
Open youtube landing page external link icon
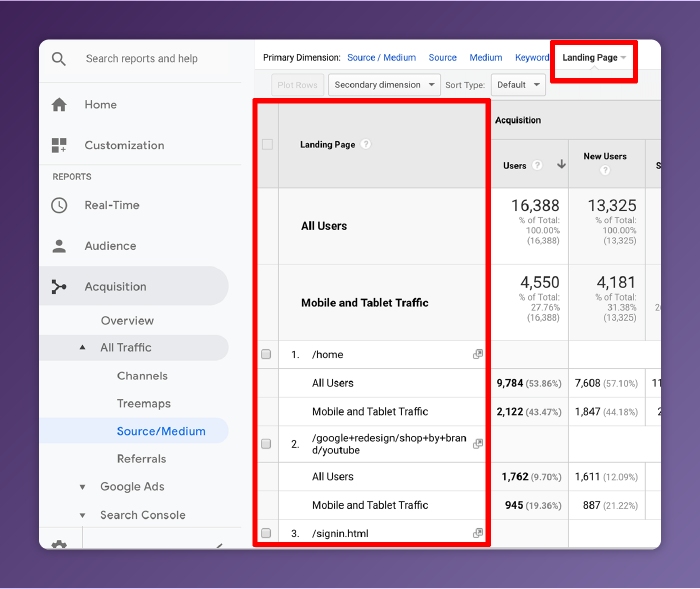[478, 443]
